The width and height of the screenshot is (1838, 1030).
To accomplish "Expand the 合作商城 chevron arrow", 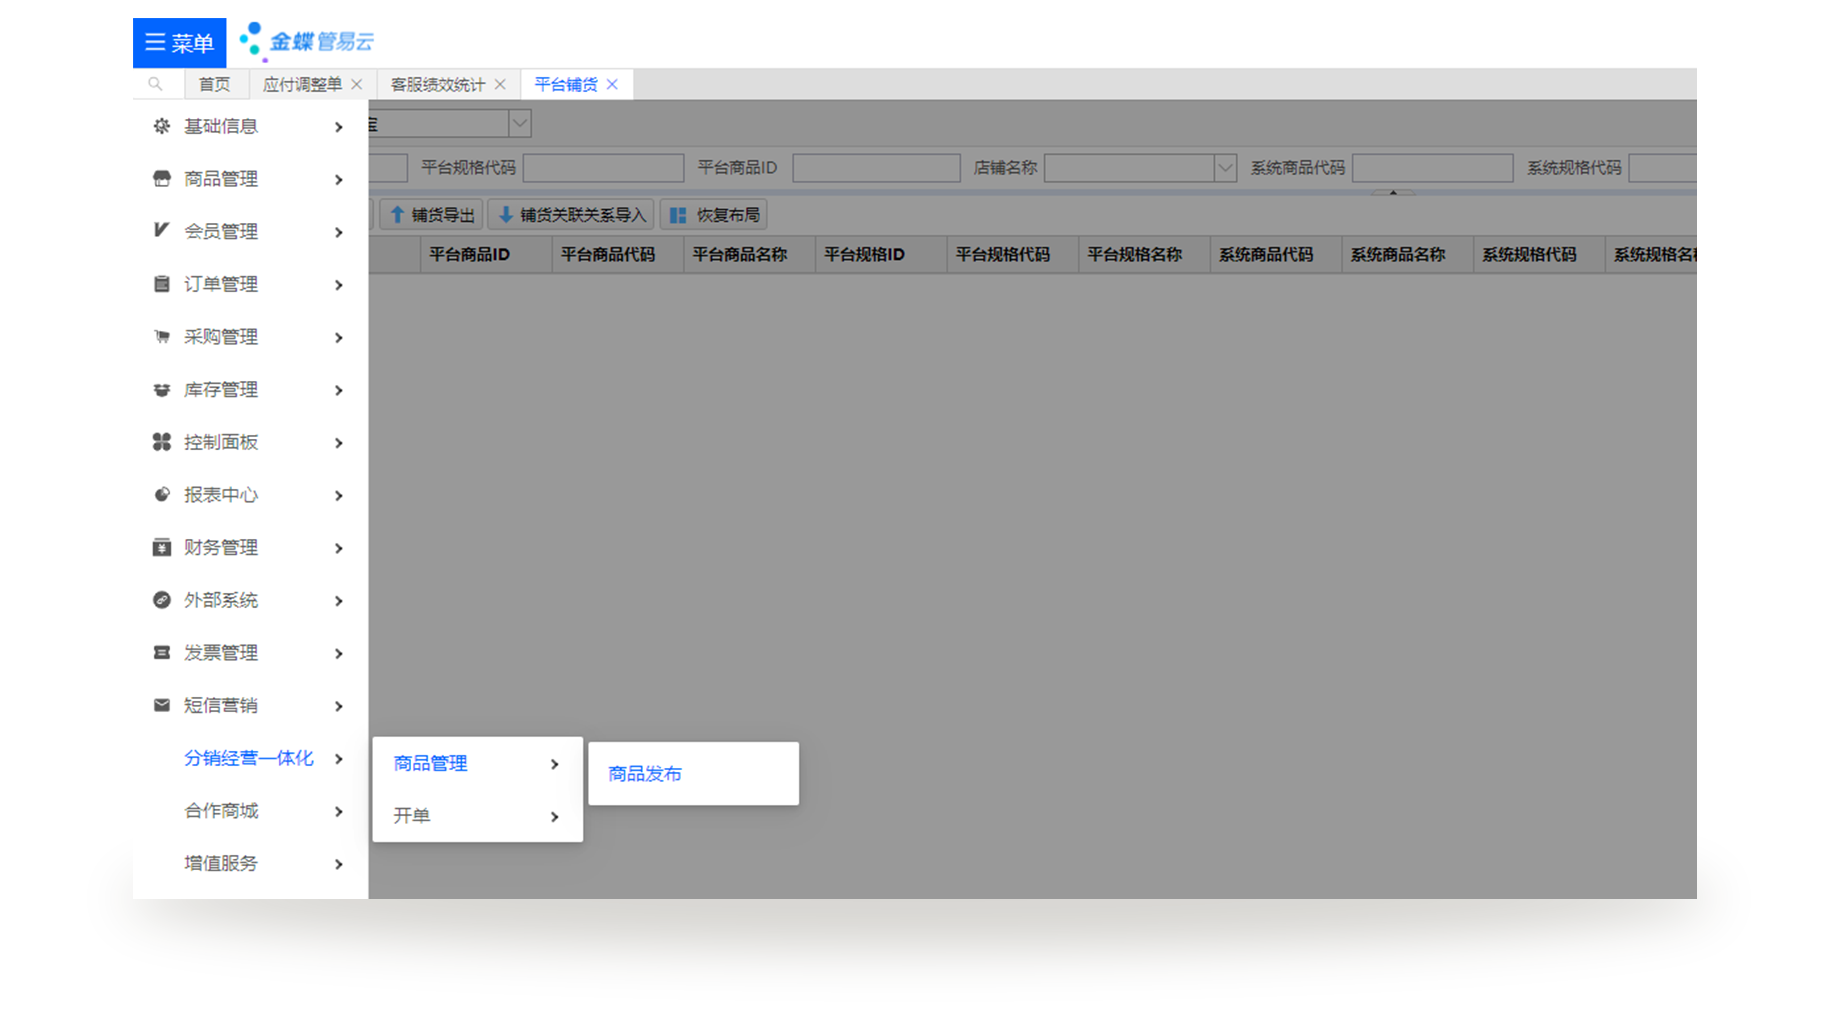I will coord(339,812).
